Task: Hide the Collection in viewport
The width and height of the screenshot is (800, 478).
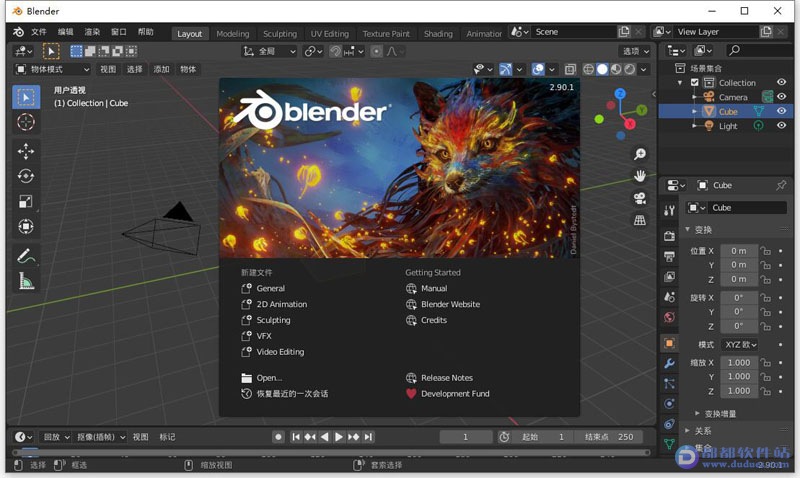Action: pyautogui.click(x=781, y=82)
